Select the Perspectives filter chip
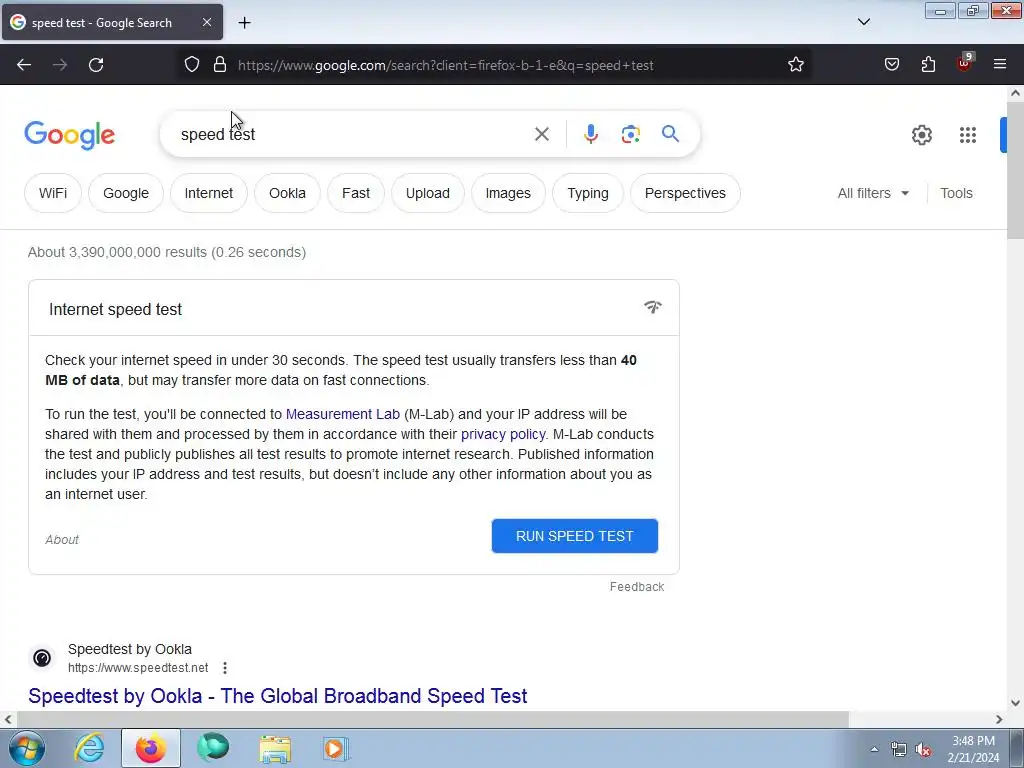Image resolution: width=1024 pixels, height=768 pixels. coord(685,193)
